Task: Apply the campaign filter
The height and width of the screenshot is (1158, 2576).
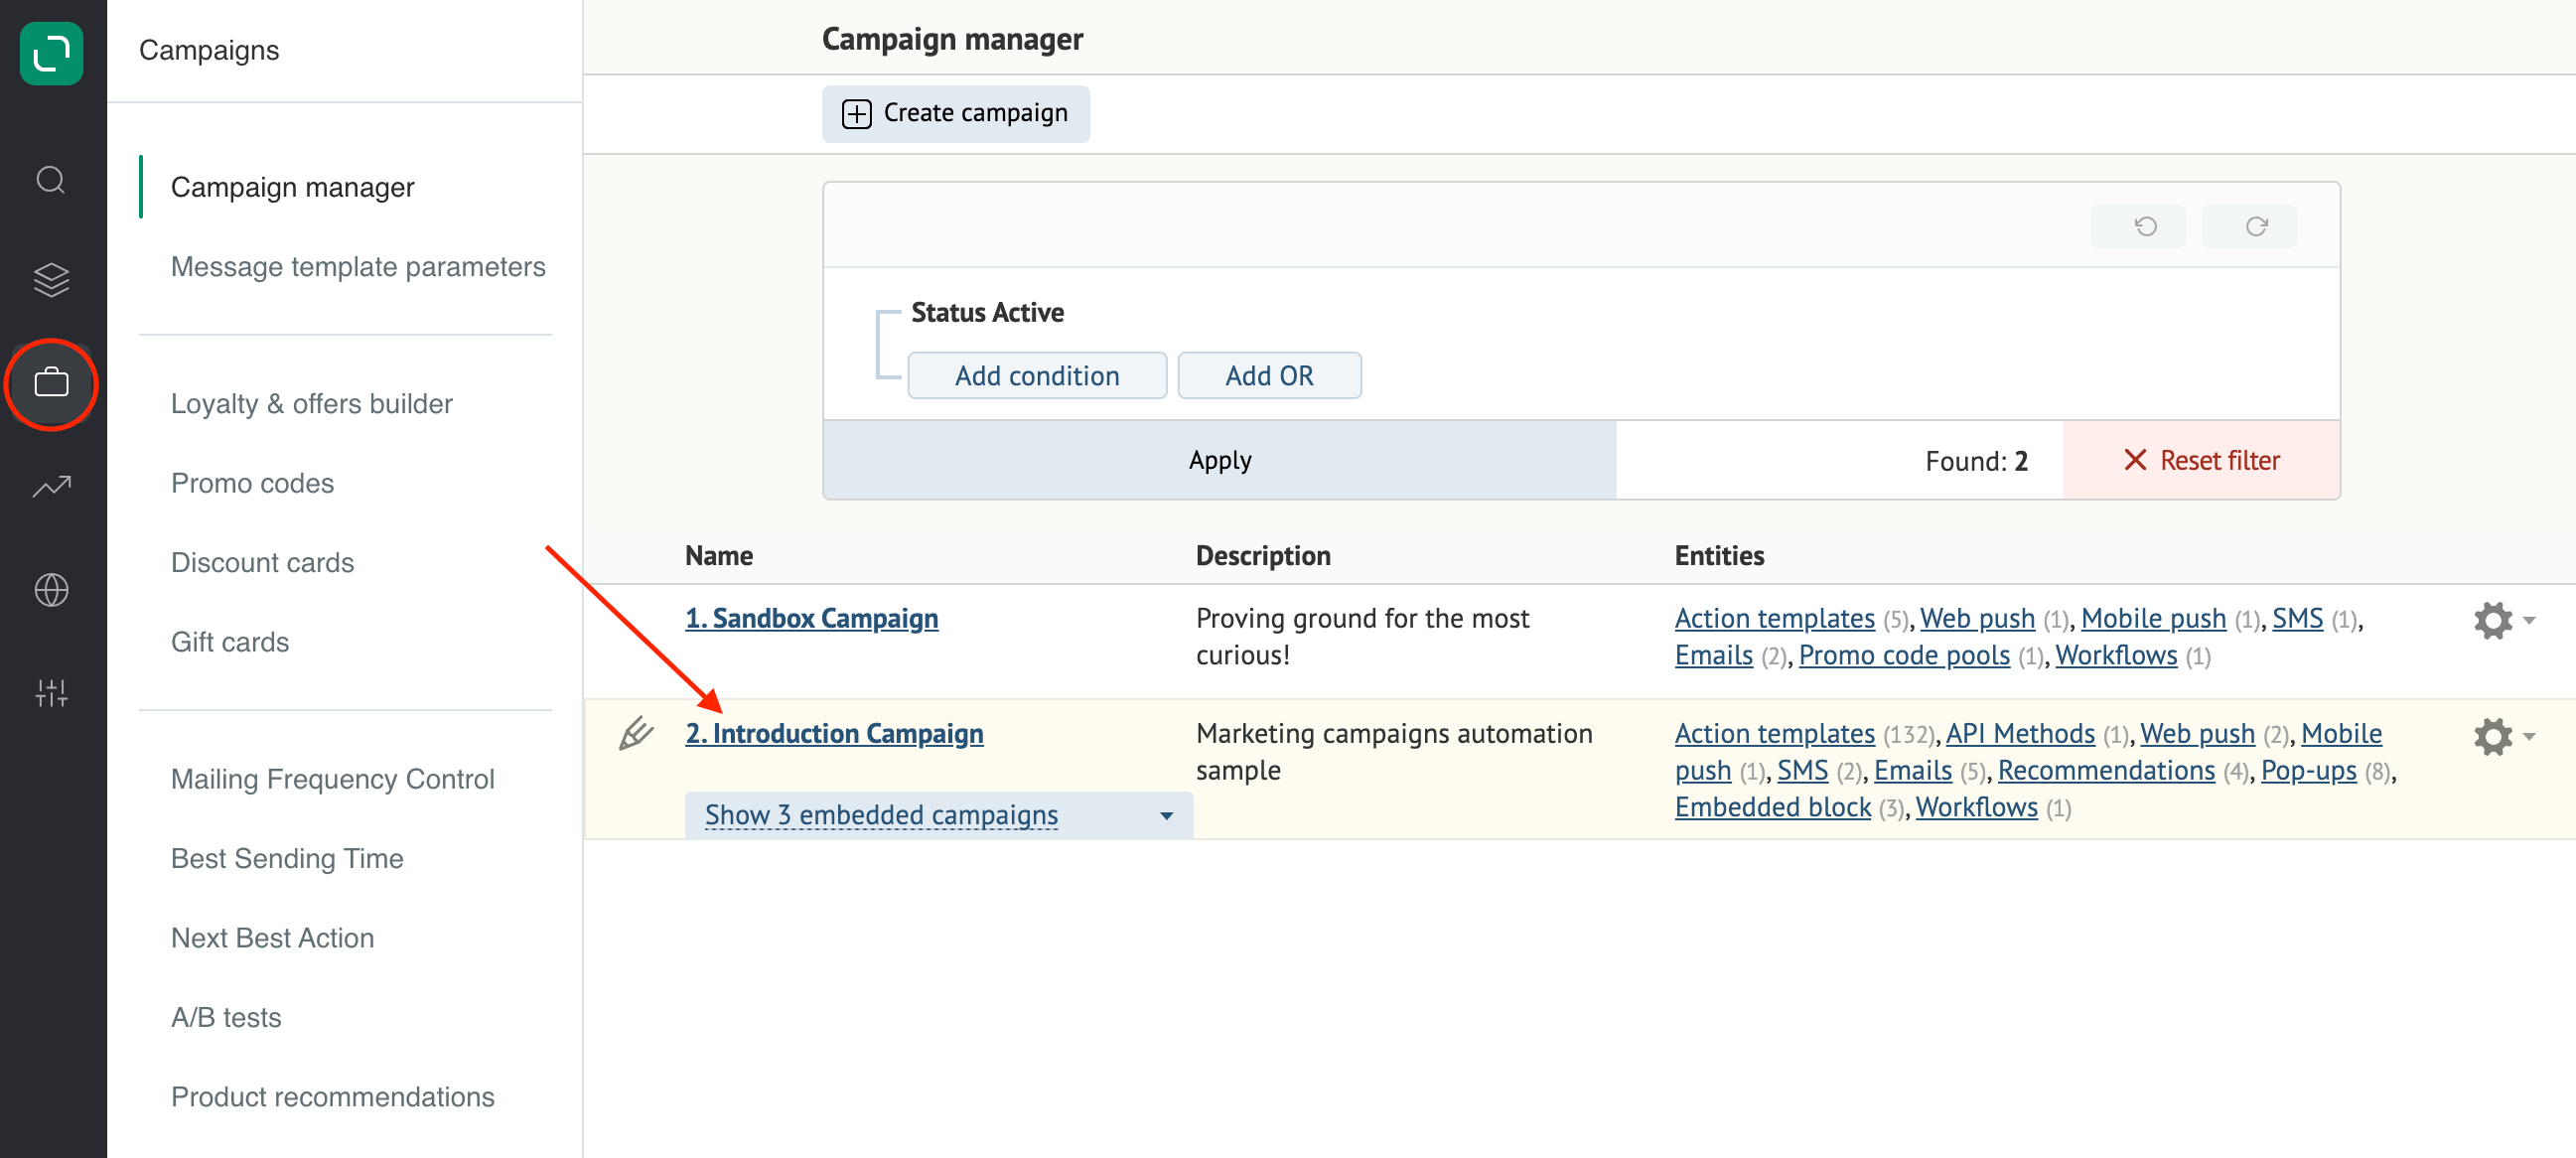Action: pos(1219,460)
